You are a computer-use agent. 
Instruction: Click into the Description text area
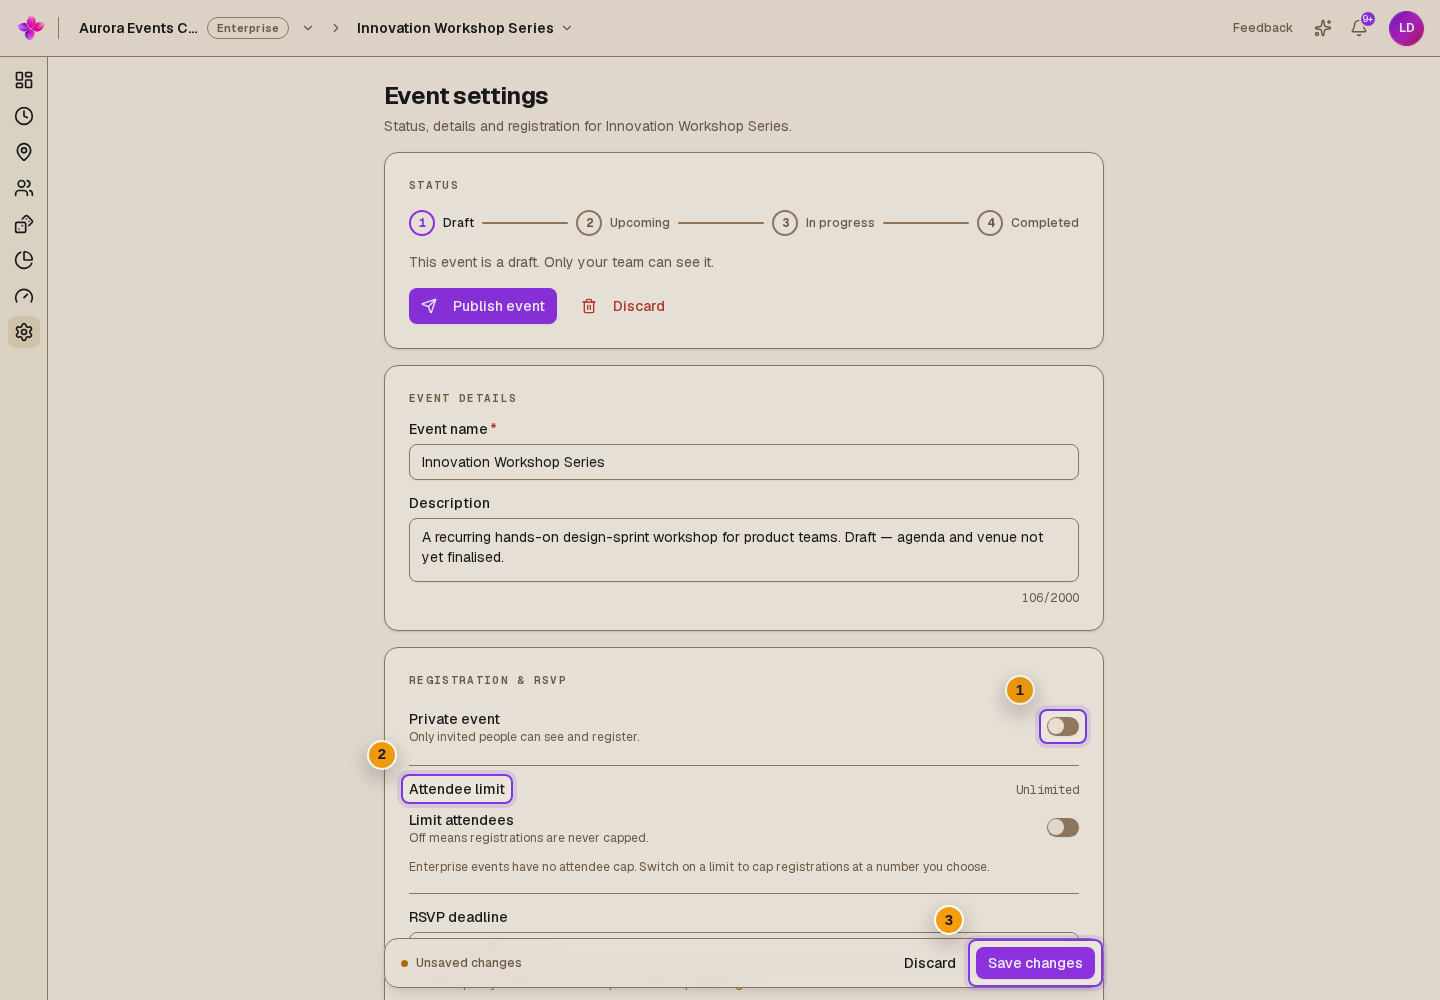pyautogui.click(x=744, y=550)
